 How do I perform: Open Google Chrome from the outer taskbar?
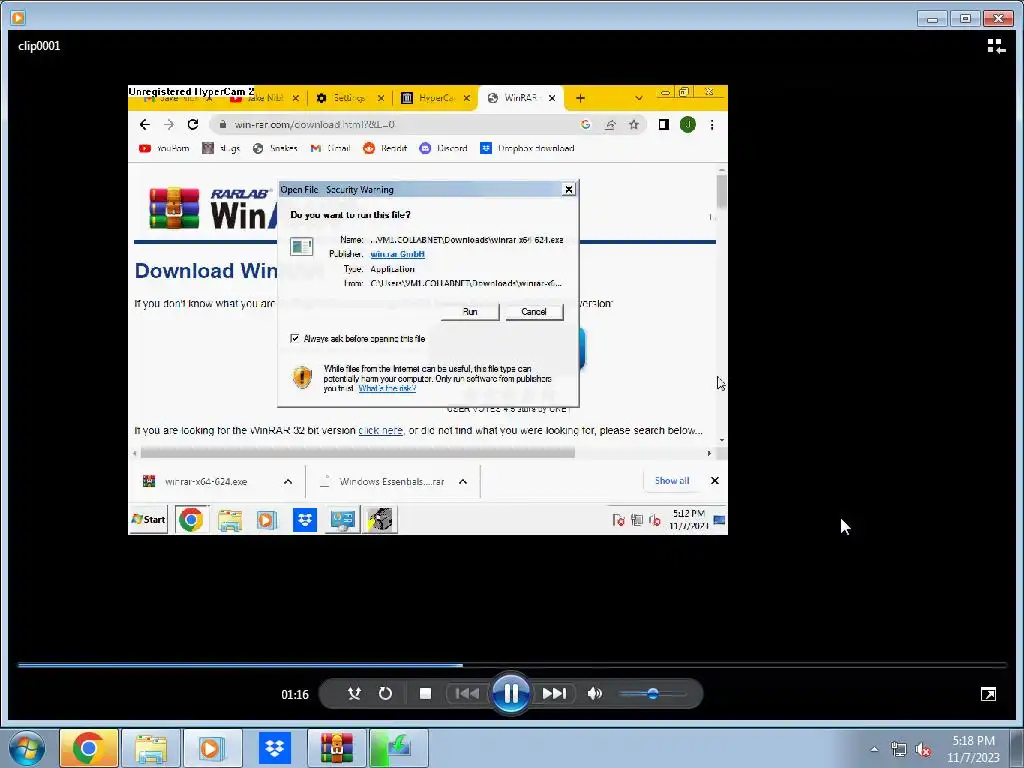[89, 748]
